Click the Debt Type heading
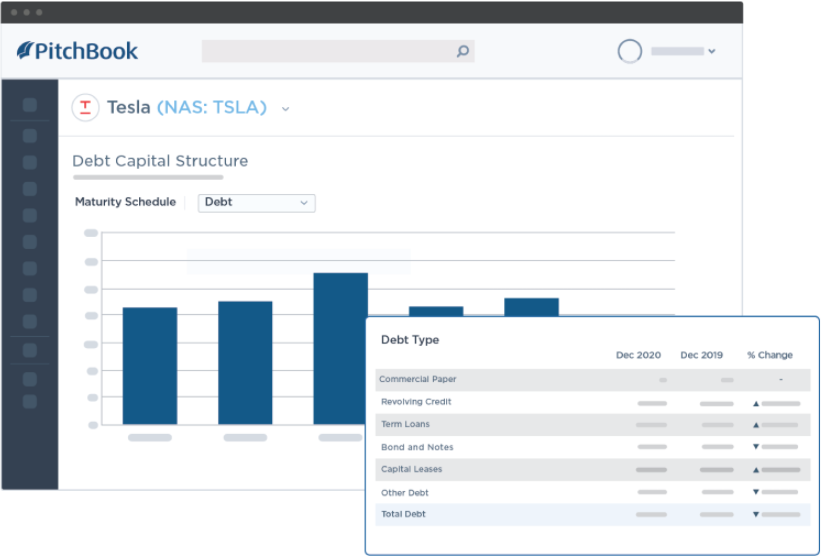The height and width of the screenshot is (557, 822). [x=410, y=340]
